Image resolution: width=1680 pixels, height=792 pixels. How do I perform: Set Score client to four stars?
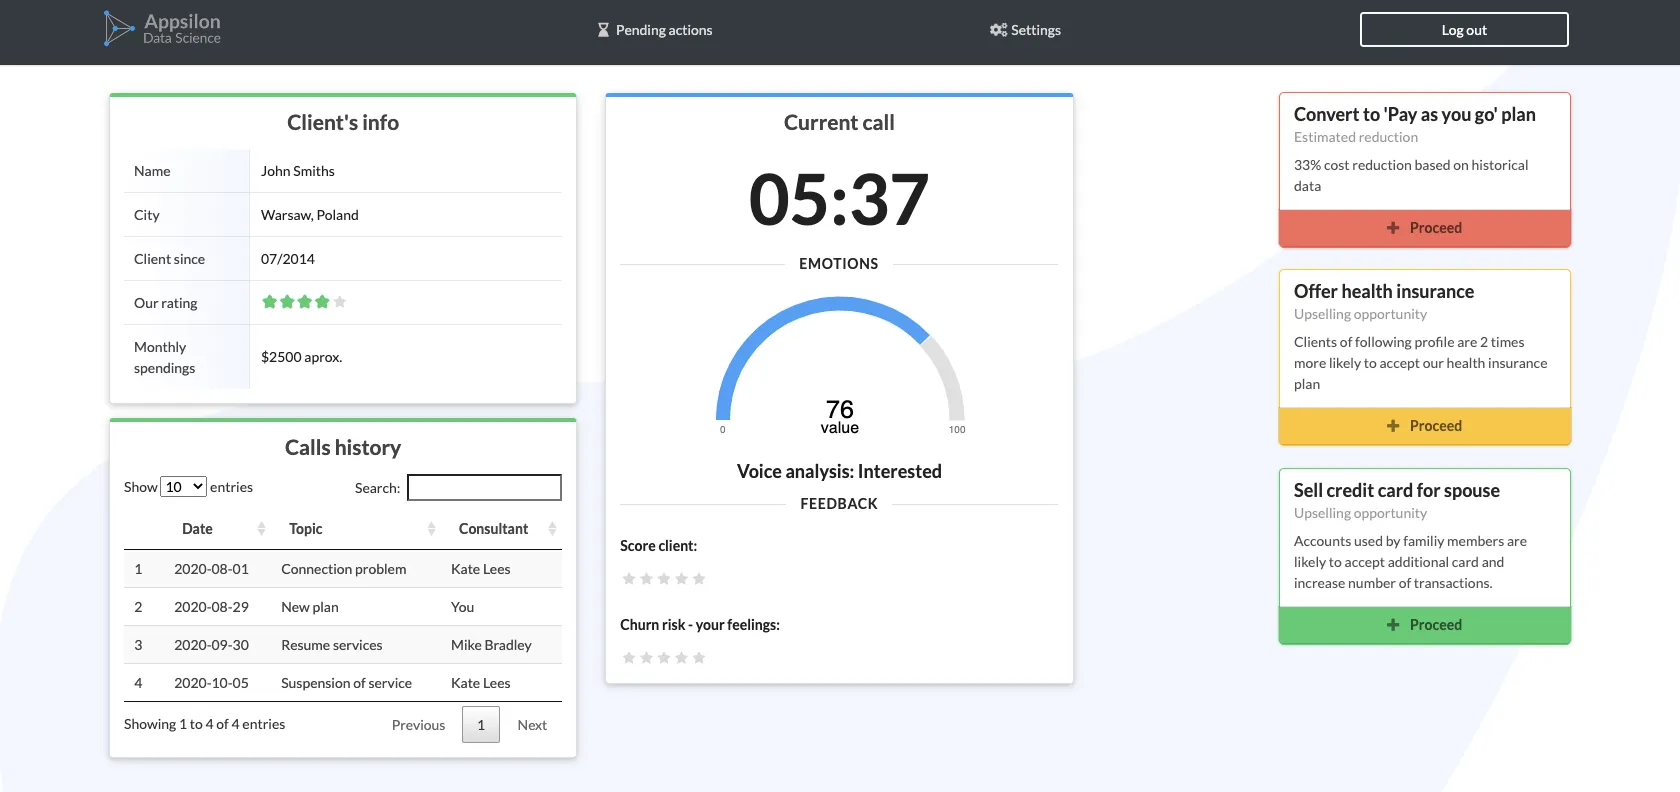(x=681, y=579)
